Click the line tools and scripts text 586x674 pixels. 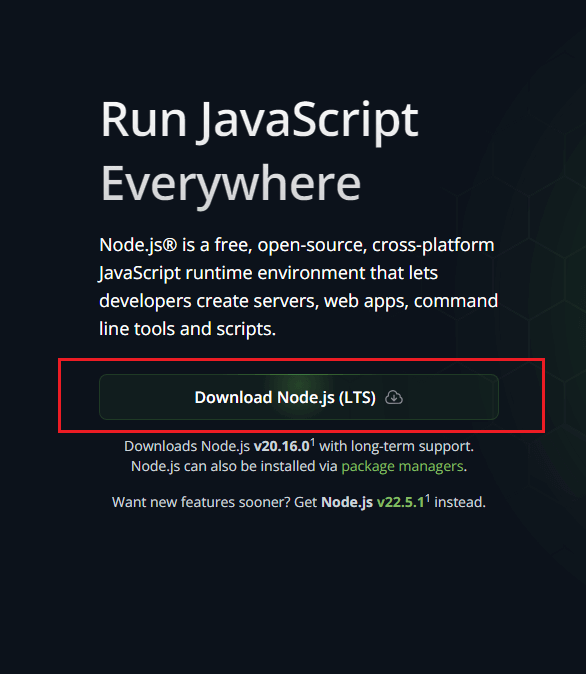tap(187, 329)
